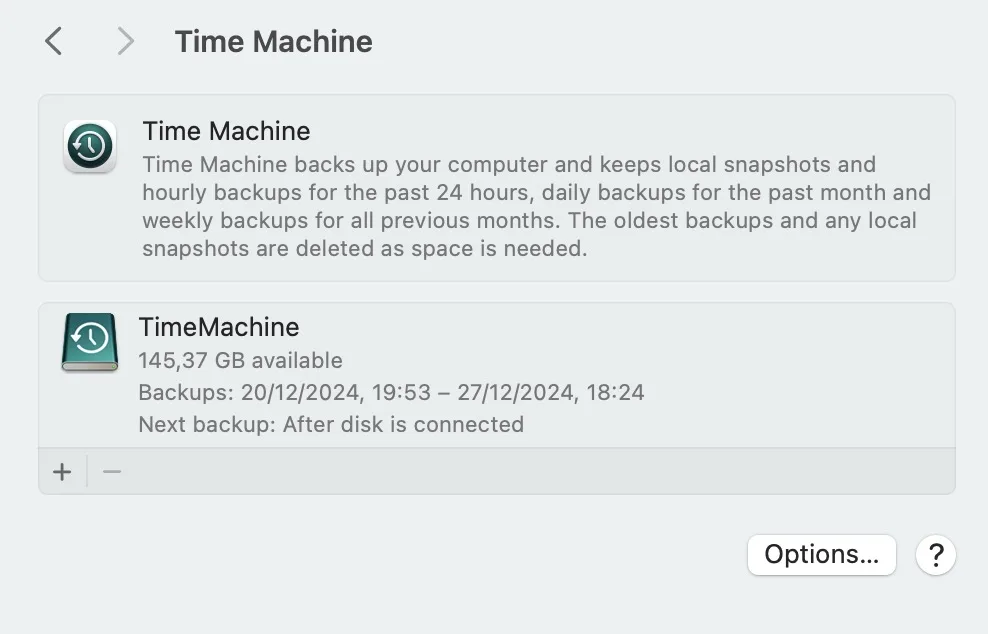This screenshot has height=634, width=988.
Task: Click the text 'snapshots are deleted as space is needed'
Action: [365, 248]
